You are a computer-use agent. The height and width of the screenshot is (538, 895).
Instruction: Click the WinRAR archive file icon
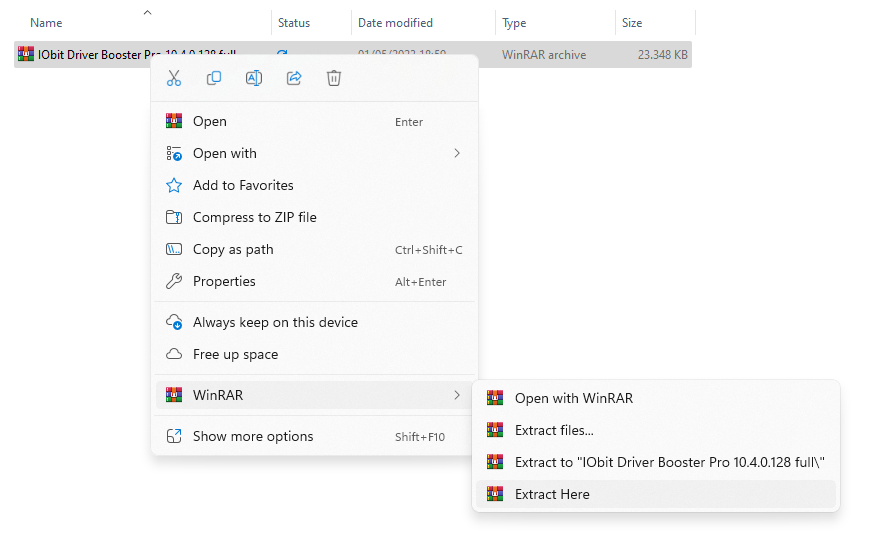click(x=26, y=55)
